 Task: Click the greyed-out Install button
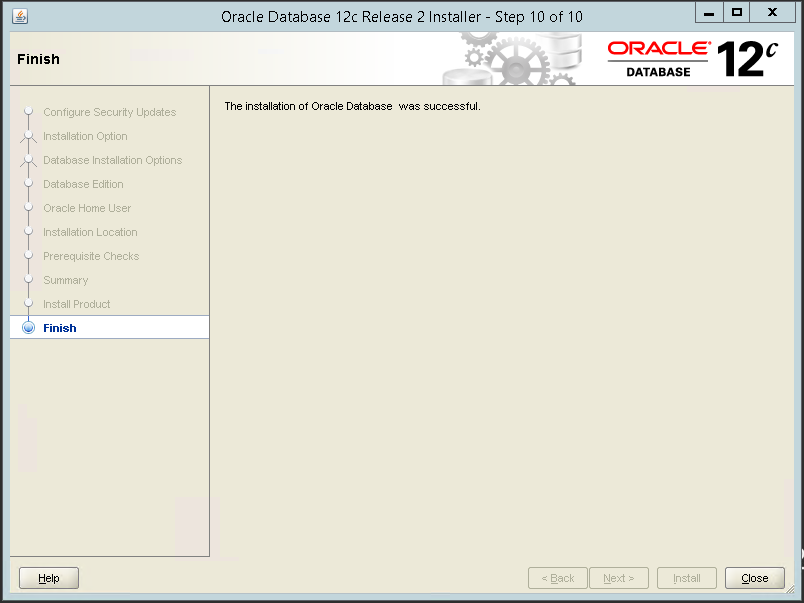tap(687, 578)
